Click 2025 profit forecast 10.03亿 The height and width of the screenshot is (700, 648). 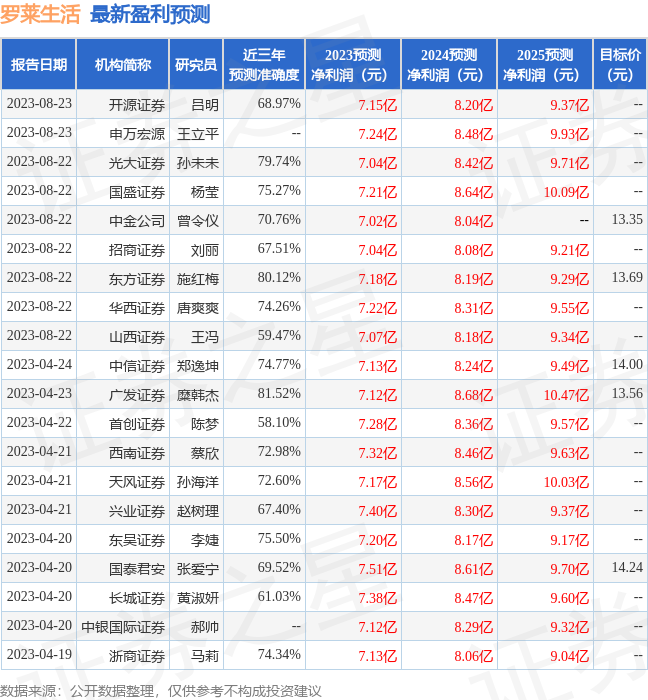point(566,482)
